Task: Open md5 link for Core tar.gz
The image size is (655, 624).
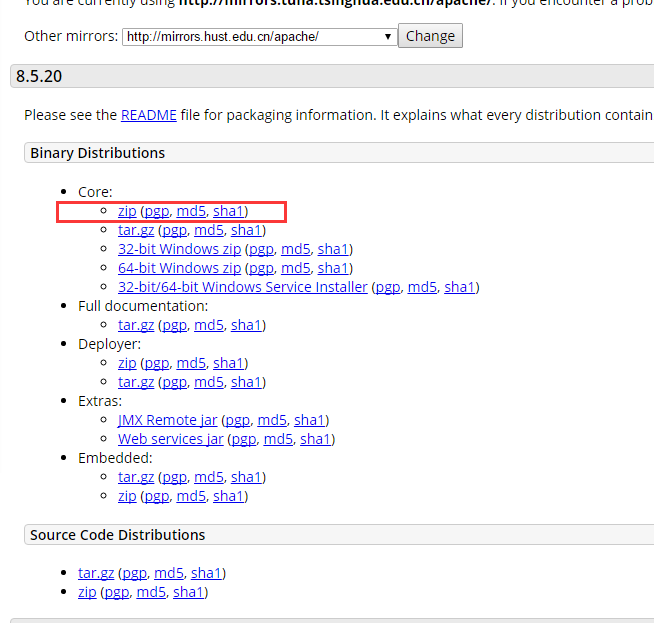Action: point(209,230)
